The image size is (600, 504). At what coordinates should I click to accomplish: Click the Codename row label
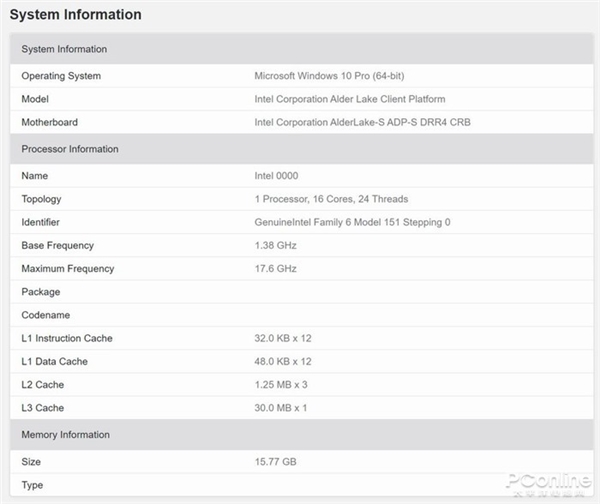click(x=46, y=315)
